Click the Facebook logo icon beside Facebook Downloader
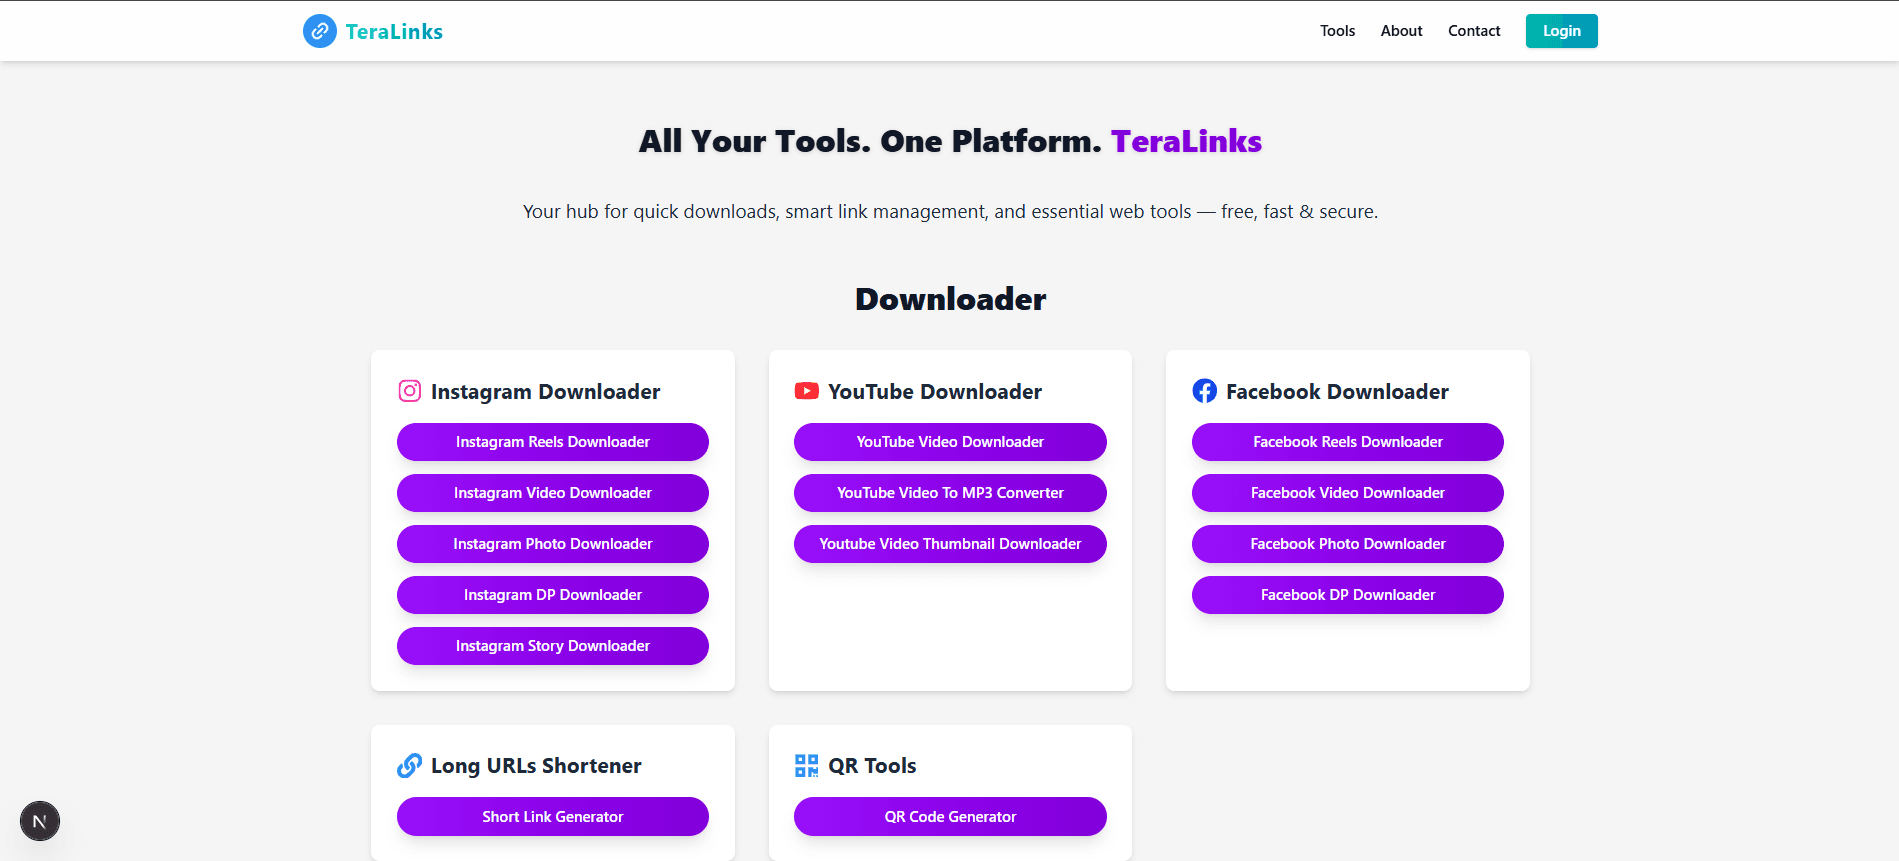 coord(1205,391)
